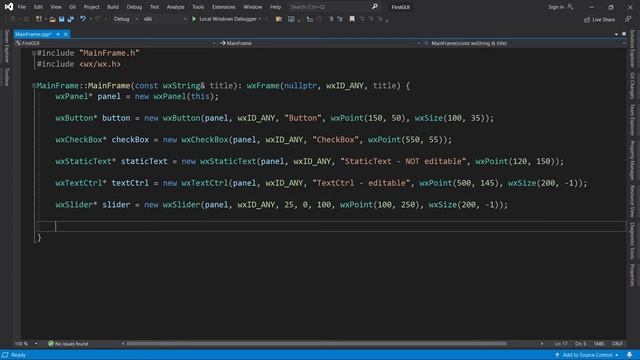Open the Edit menu
Viewport: 640px width, 360px height.
pos(38,7)
